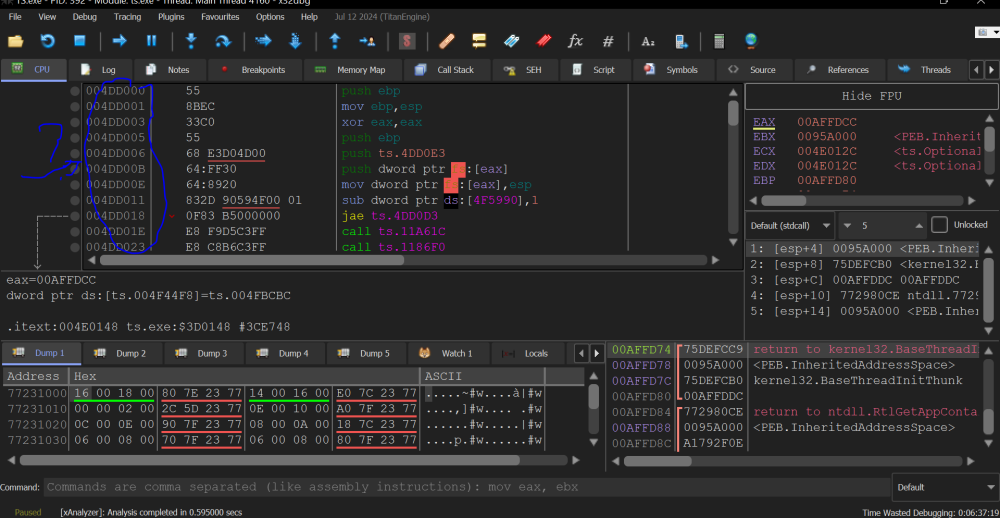Restart the debugged program
Image resolution: width=1000 pixels, height=518 pixels.
point(47,41)
